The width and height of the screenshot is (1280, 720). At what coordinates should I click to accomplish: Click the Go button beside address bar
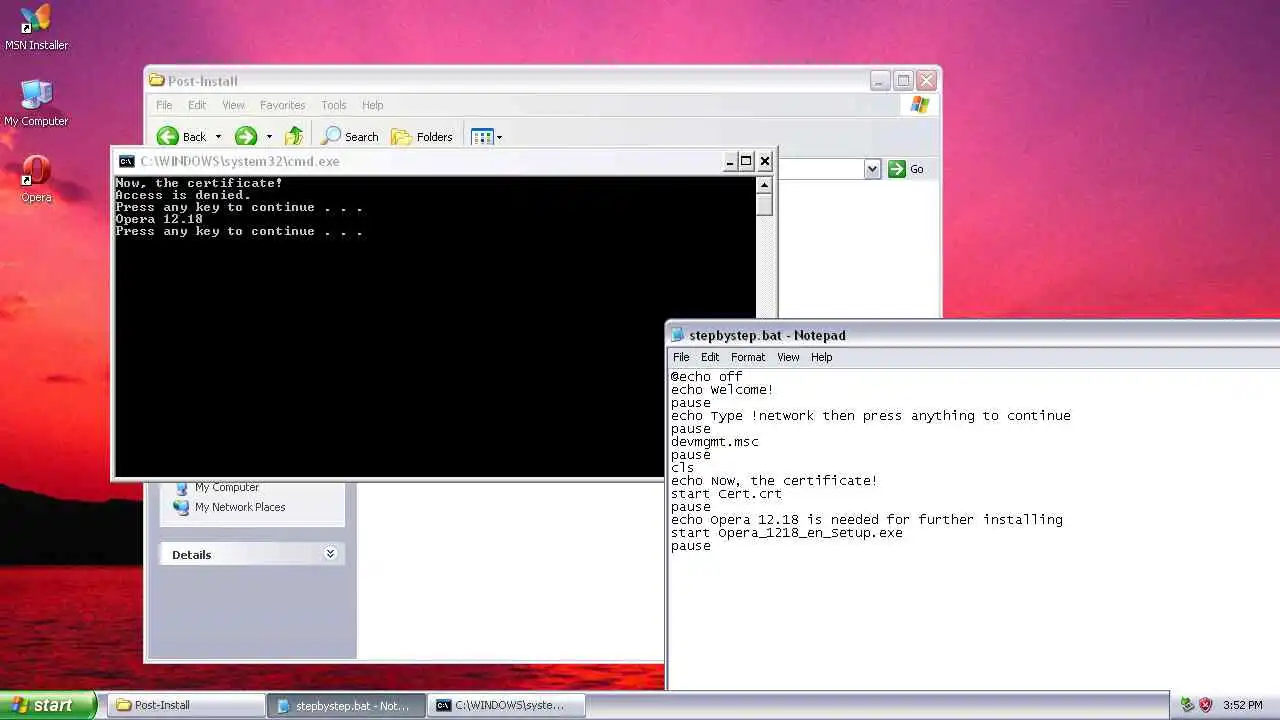point(906,169)
